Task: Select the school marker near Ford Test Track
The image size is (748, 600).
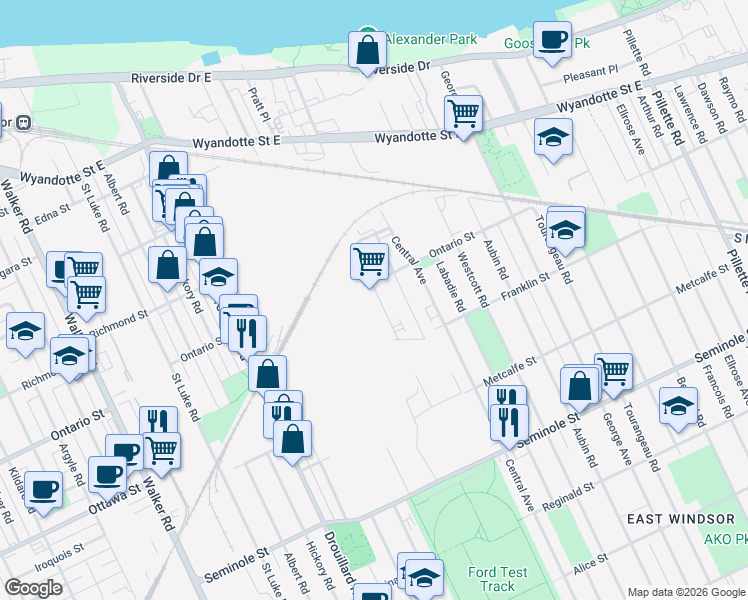Action: [x=425, y=579]
